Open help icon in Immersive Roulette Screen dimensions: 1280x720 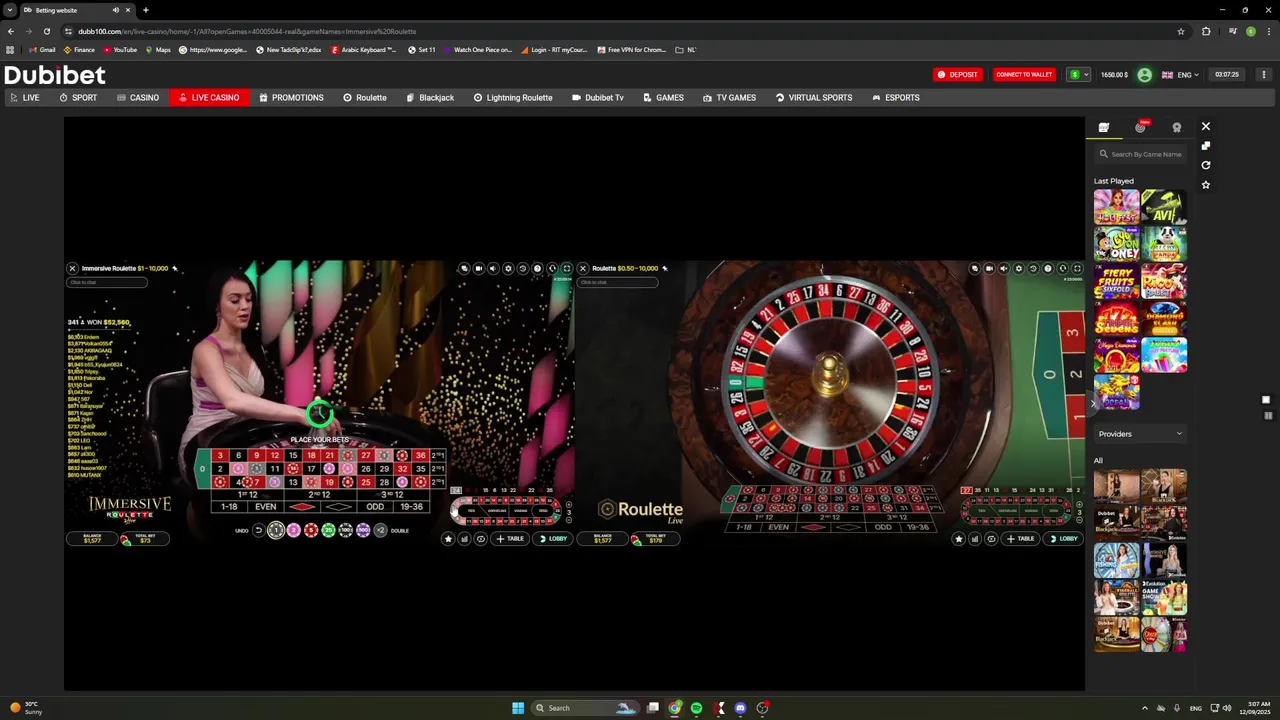click(x=537, y=268)
